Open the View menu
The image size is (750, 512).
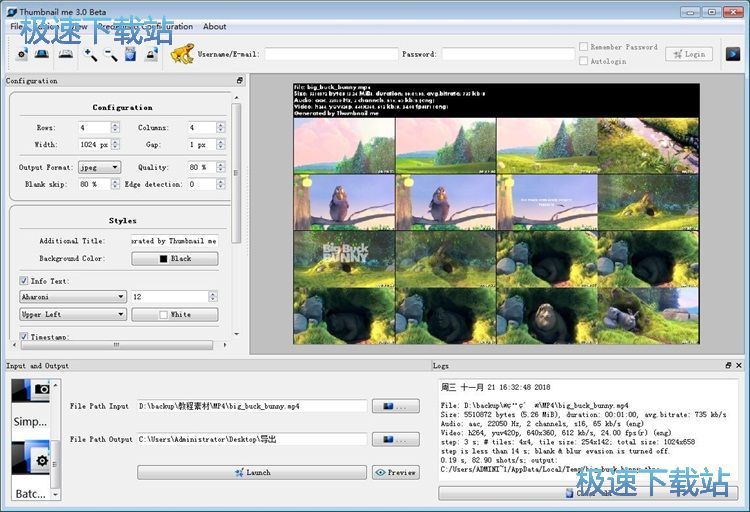pyautogui.click(x=78, y=26)
